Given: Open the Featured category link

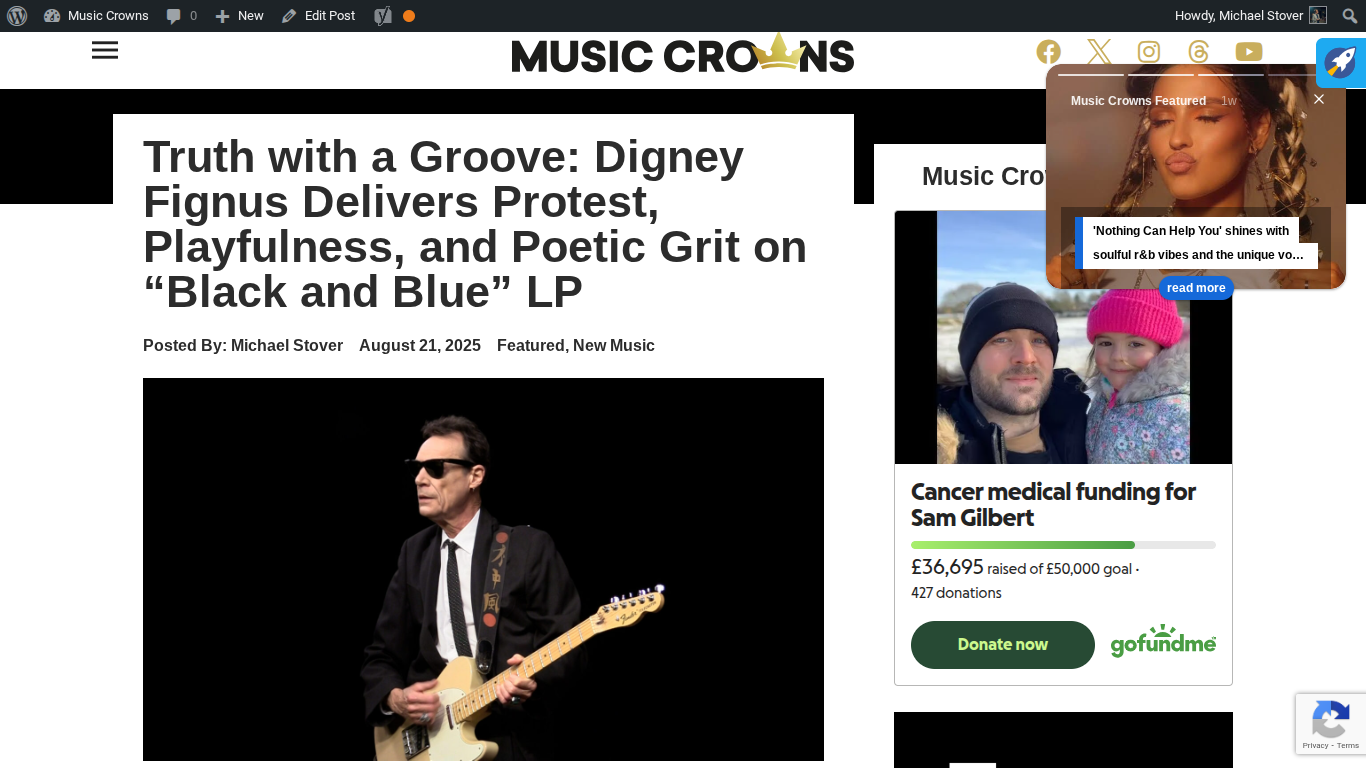Looking at the screenshot, I should [x=530, y=345].
